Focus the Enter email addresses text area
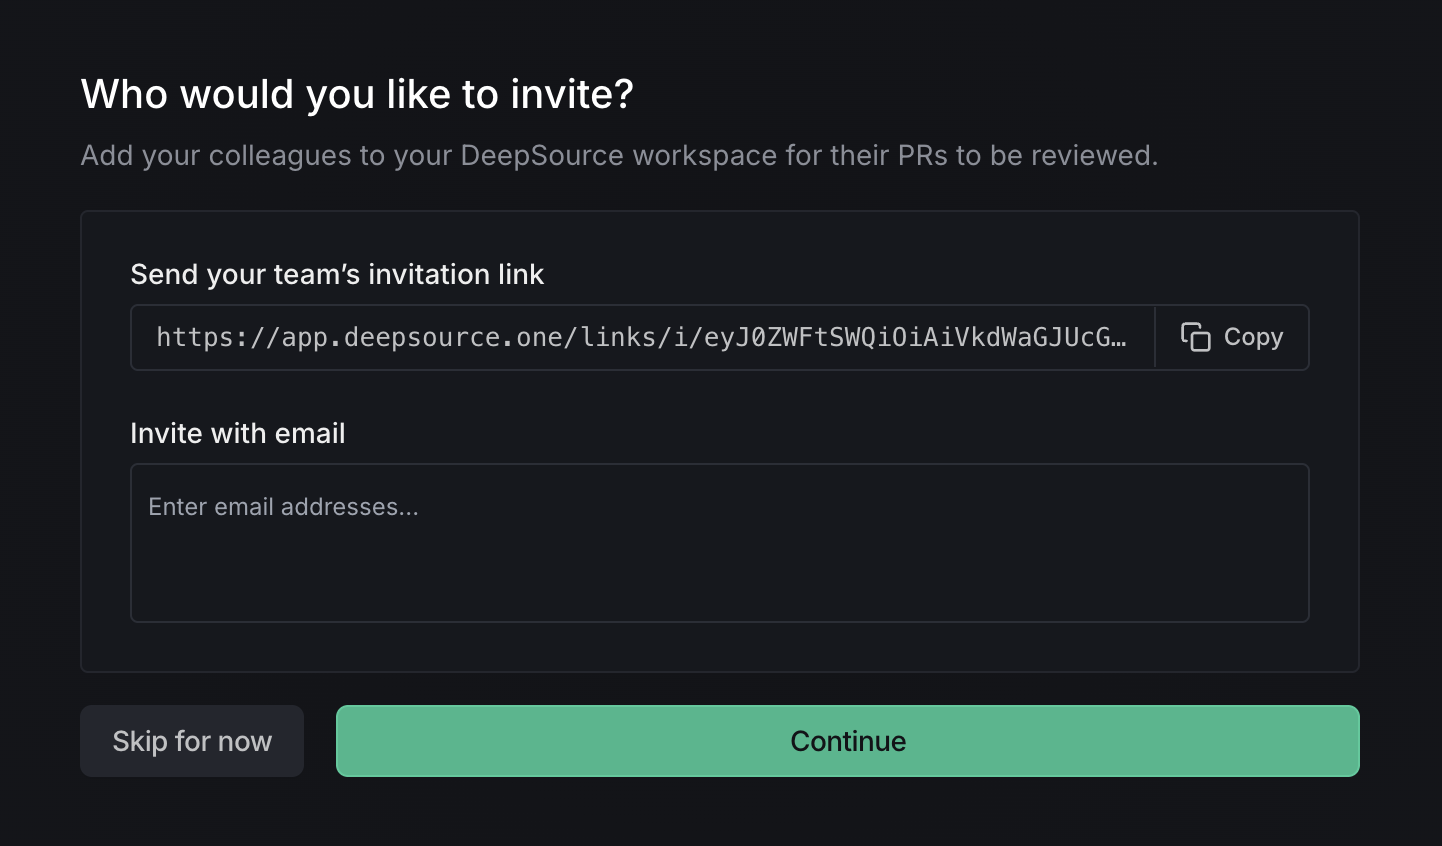1442x846 pixels. 719,542
